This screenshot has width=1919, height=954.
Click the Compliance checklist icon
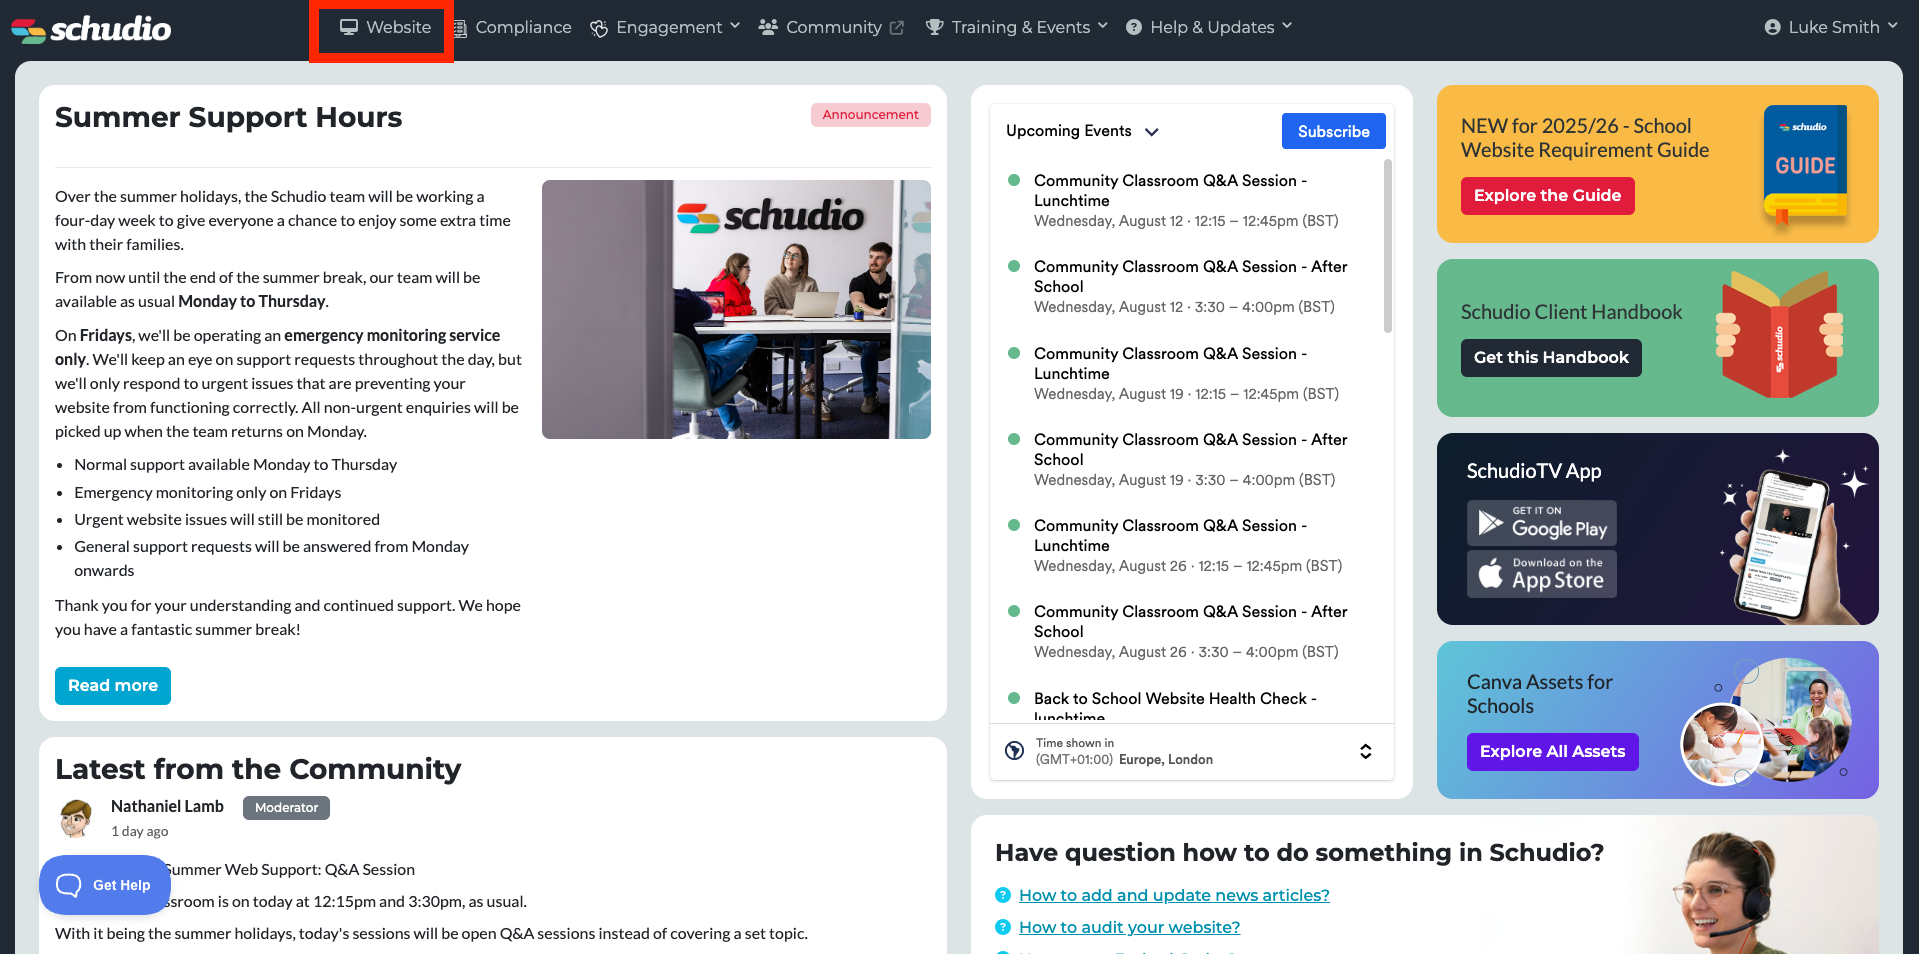(460, 28)
